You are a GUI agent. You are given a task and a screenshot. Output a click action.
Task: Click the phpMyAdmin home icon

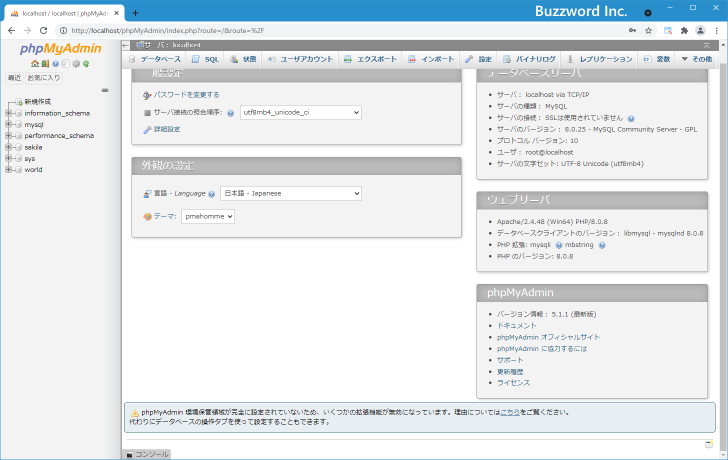coord(35,64)
